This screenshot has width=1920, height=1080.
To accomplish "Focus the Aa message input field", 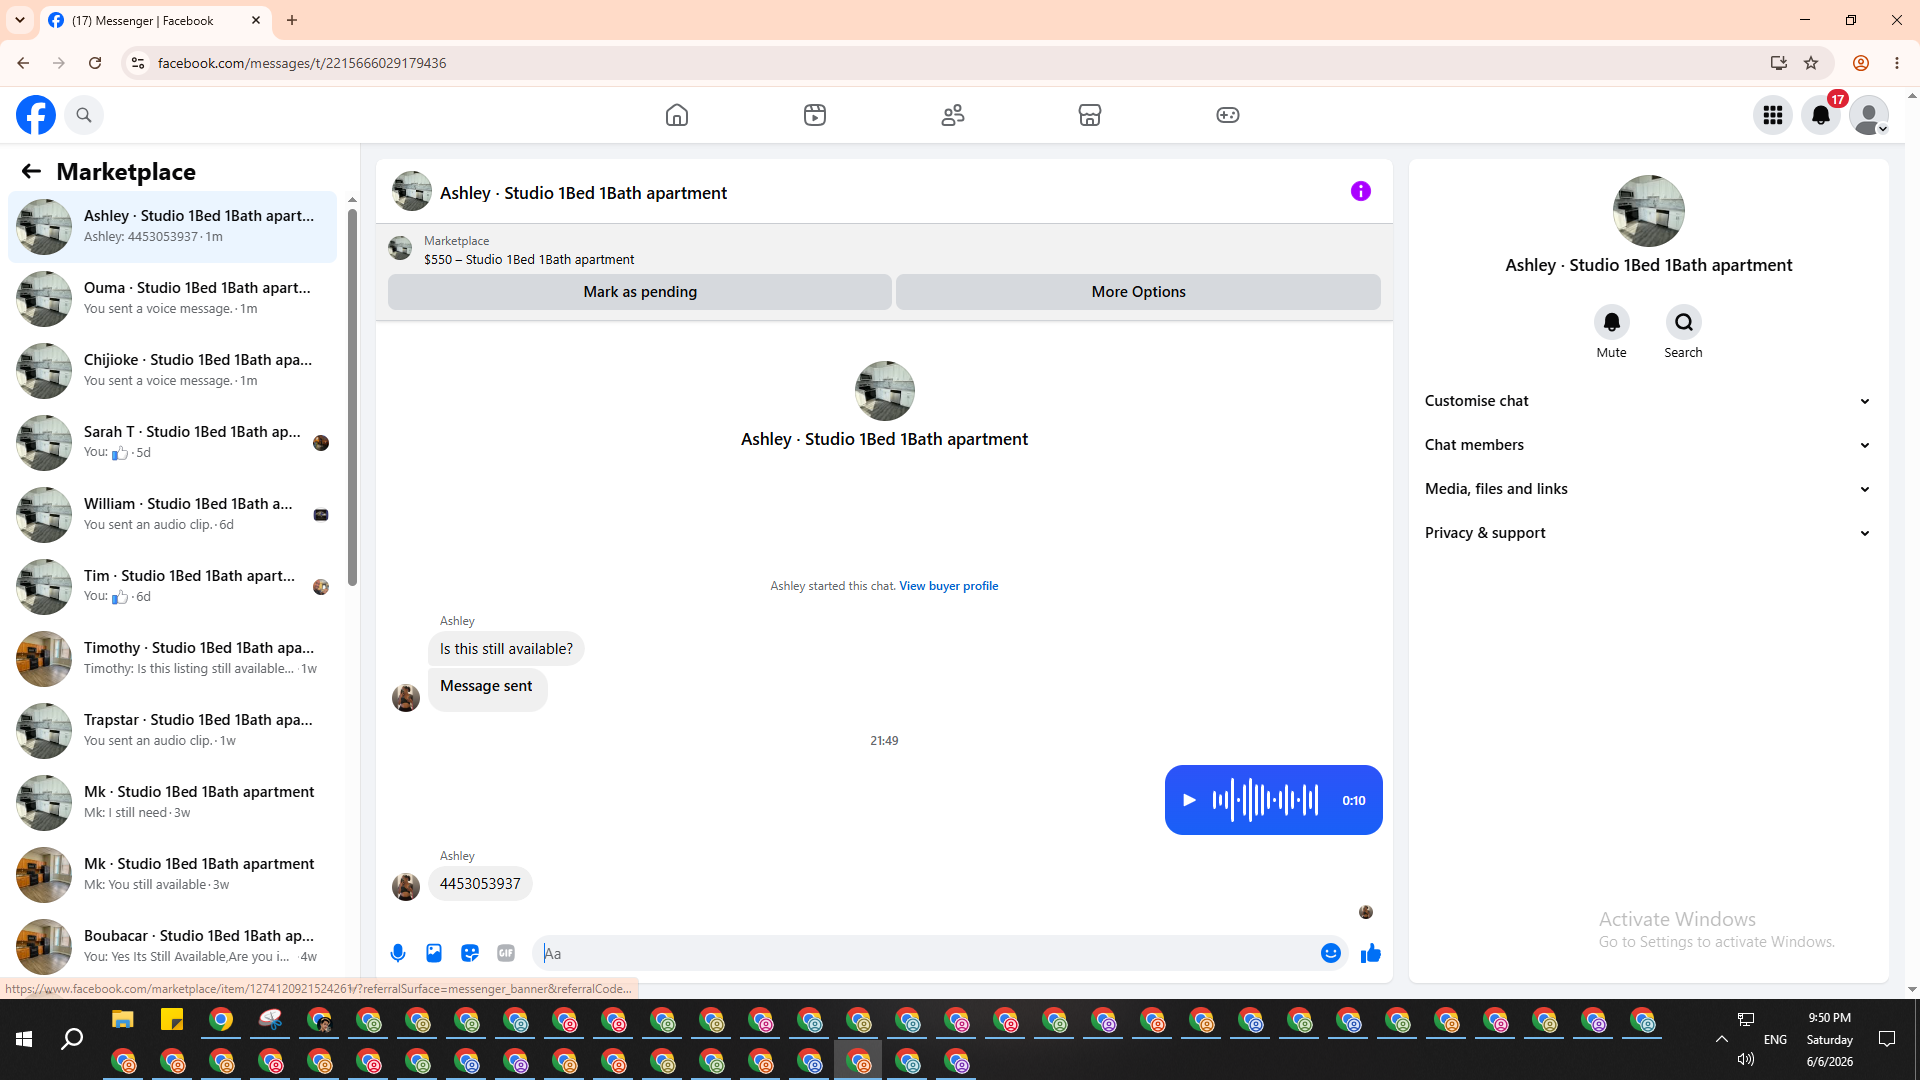I will pos(925,953).
